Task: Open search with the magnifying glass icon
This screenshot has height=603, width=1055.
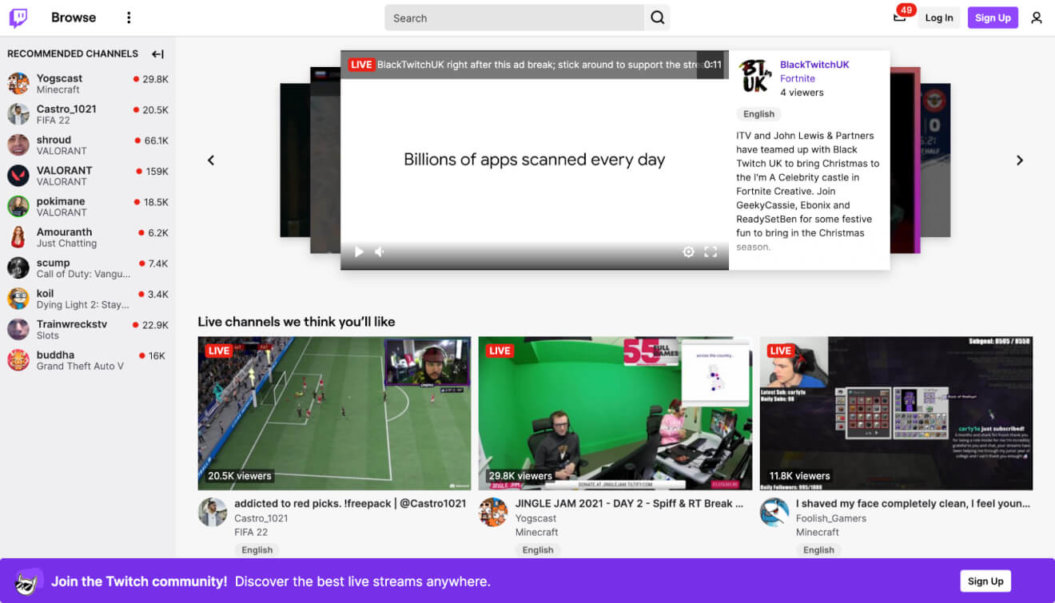Action: (655, 17)
